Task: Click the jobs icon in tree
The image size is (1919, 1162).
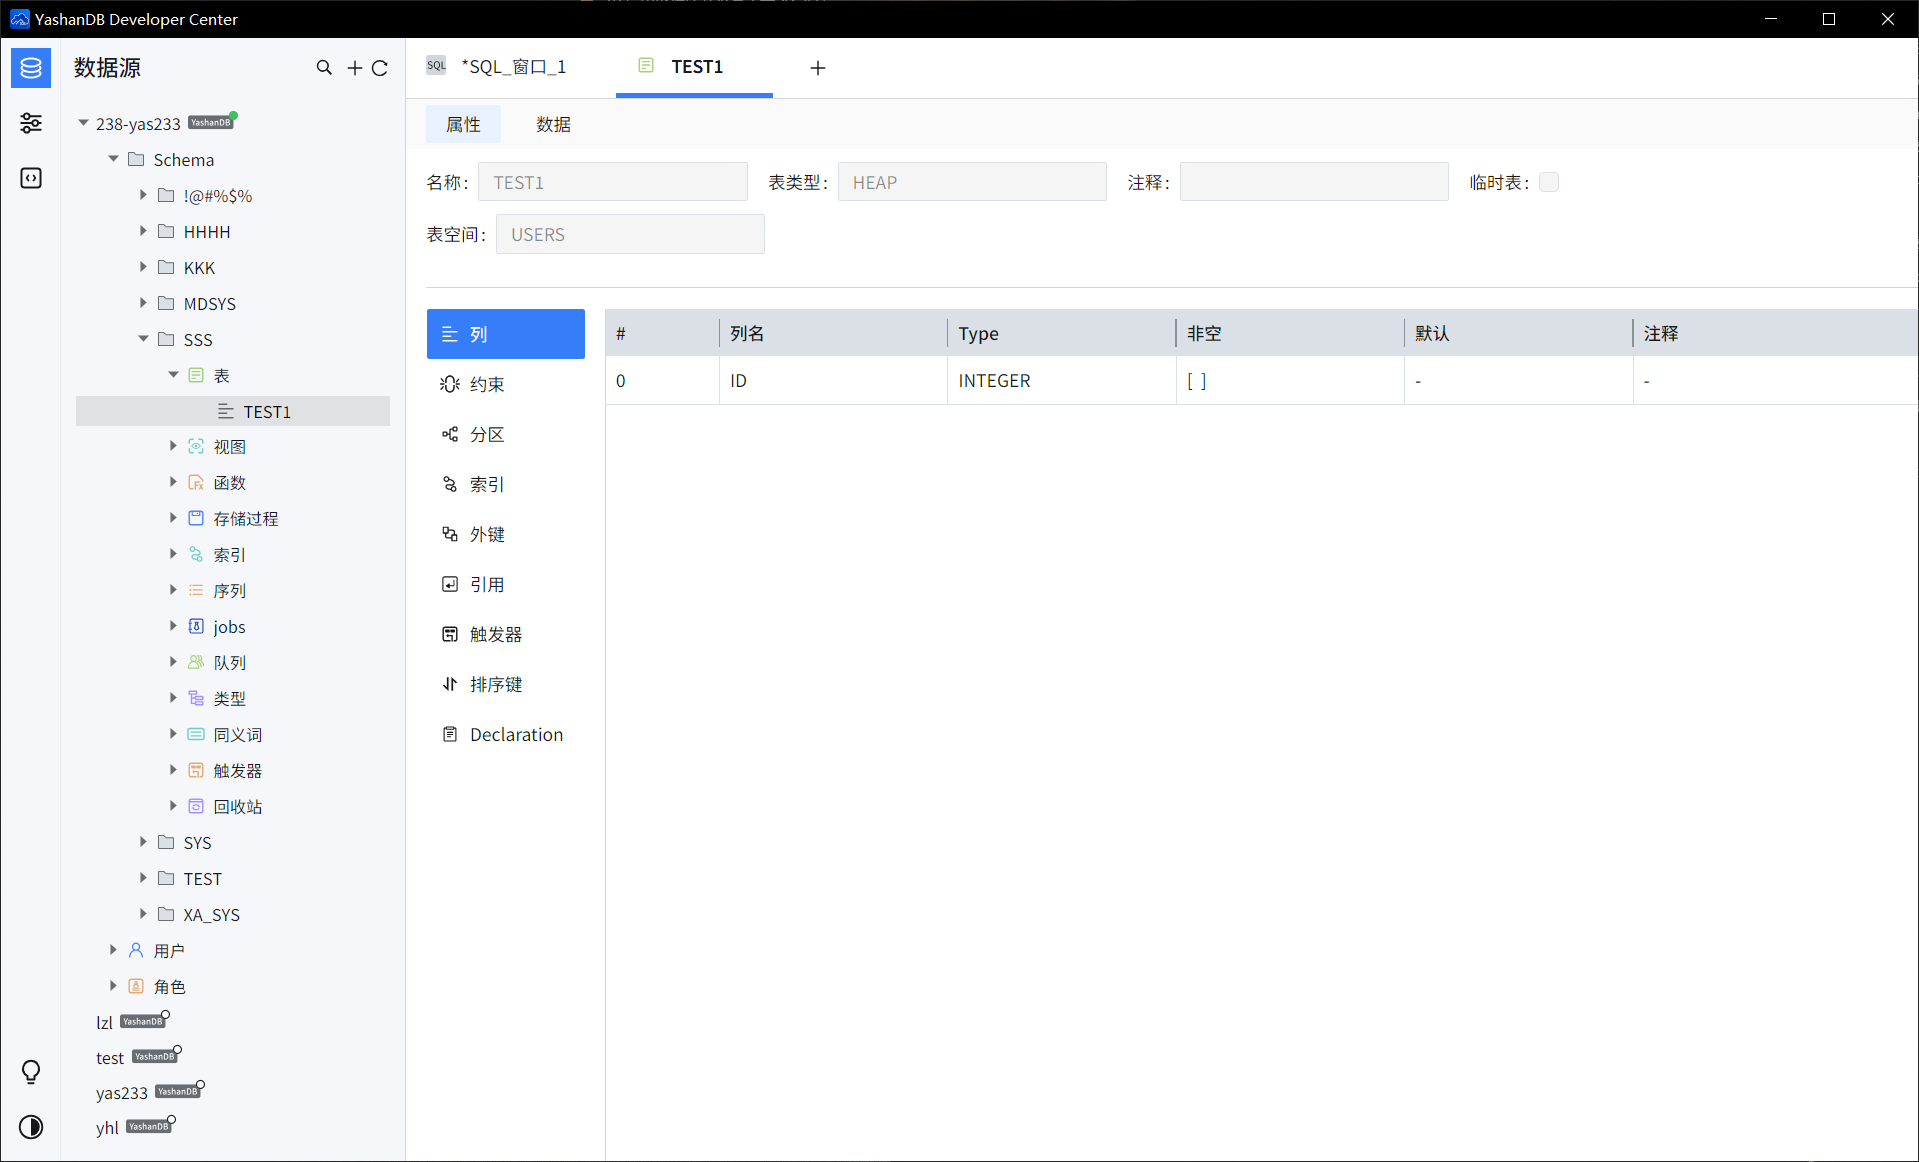Action: [196, 627]
